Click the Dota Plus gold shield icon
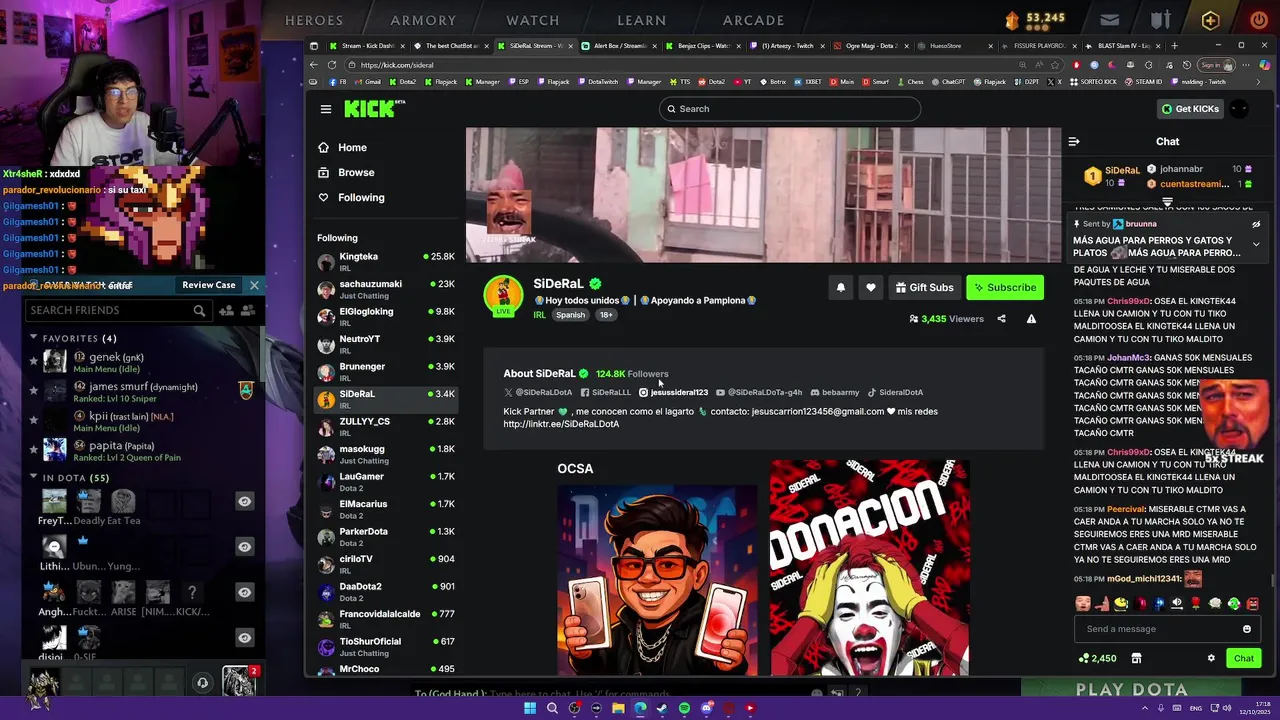Viewport: 1280px width, 720px height. (1211, 20)
